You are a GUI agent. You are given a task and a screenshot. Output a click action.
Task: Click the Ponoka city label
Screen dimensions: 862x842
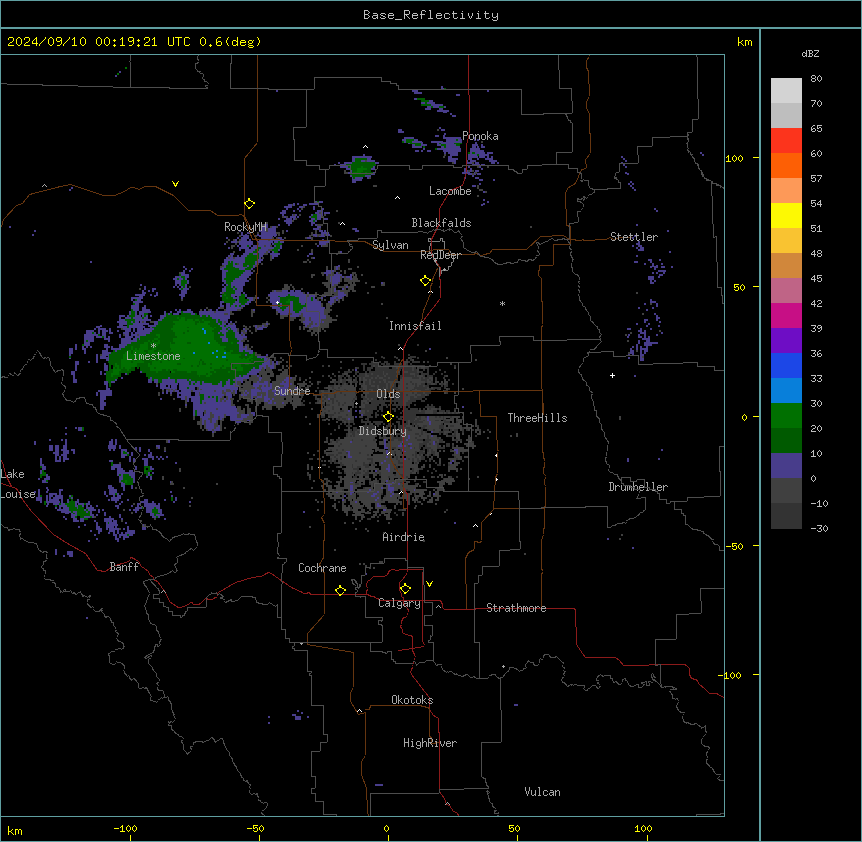(x=480, y=136)
